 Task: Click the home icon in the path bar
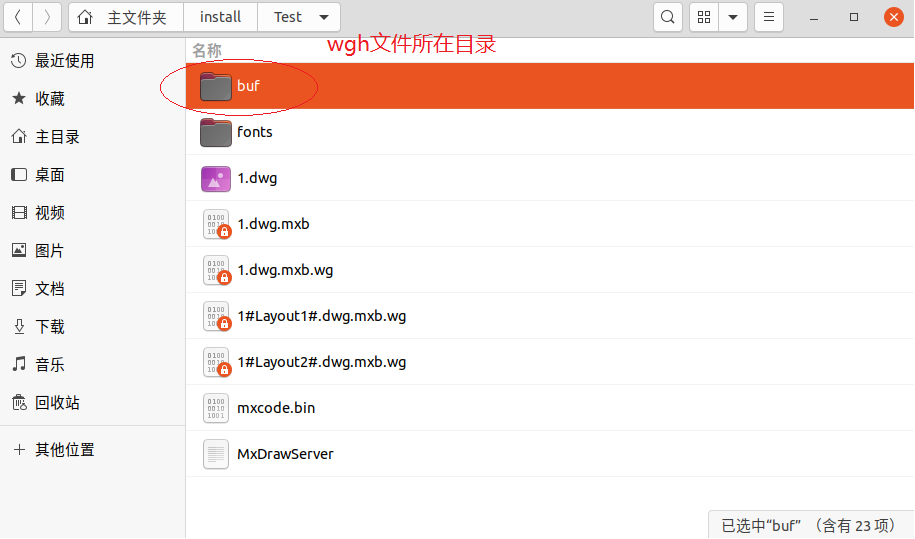(85, 18)
